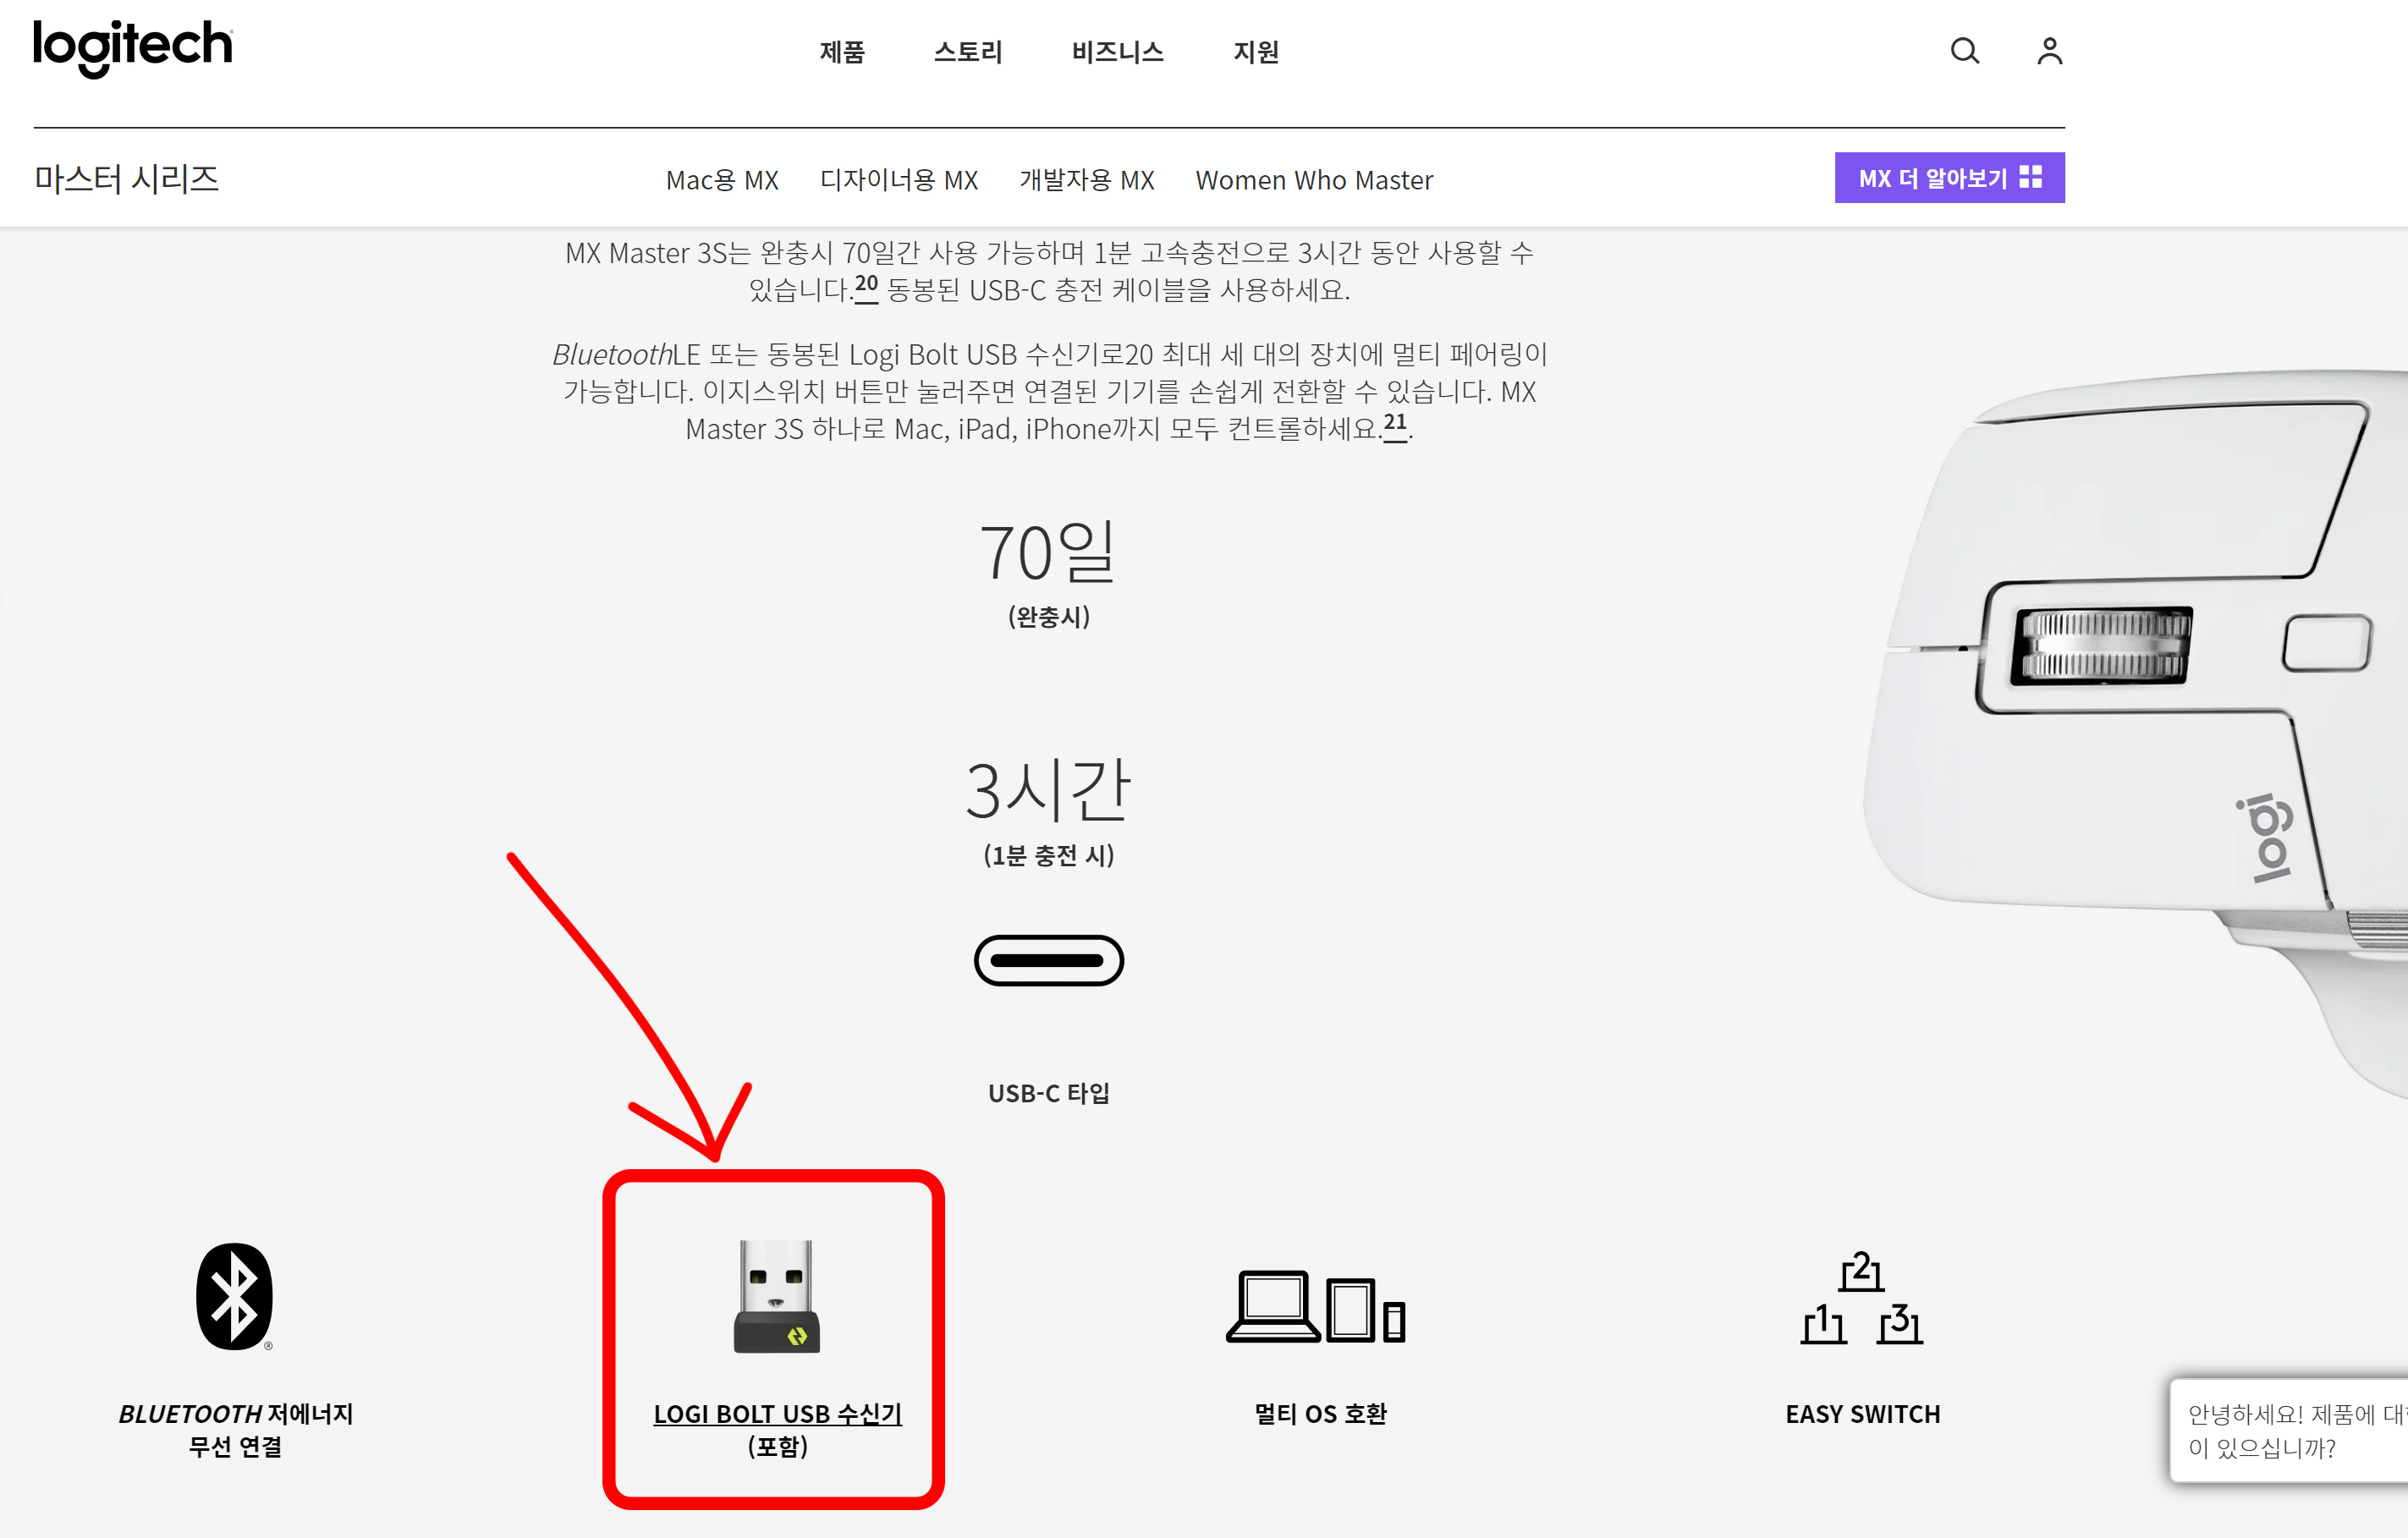Click the Bluetooth logo icon
2408x1538 pixels.
(x=234, y=1296)
